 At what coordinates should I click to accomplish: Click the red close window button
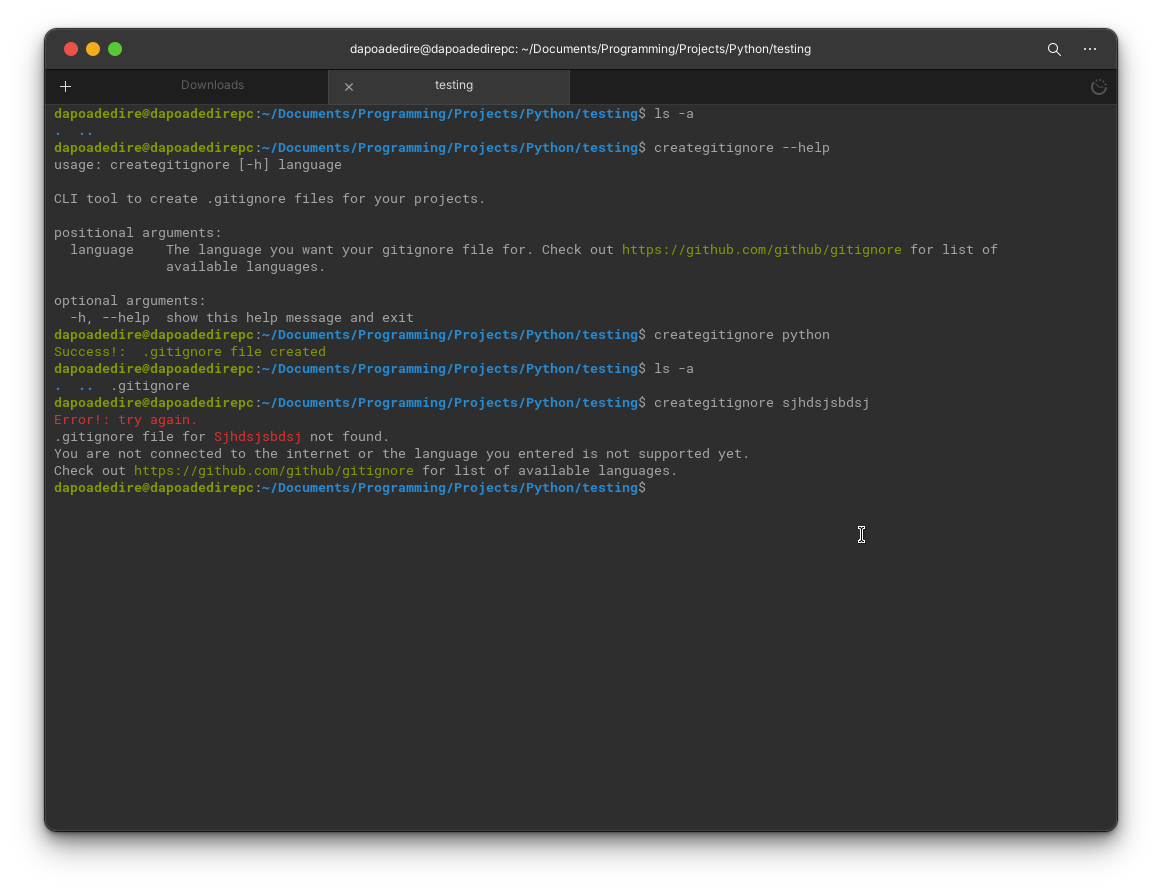pos(71,49)
